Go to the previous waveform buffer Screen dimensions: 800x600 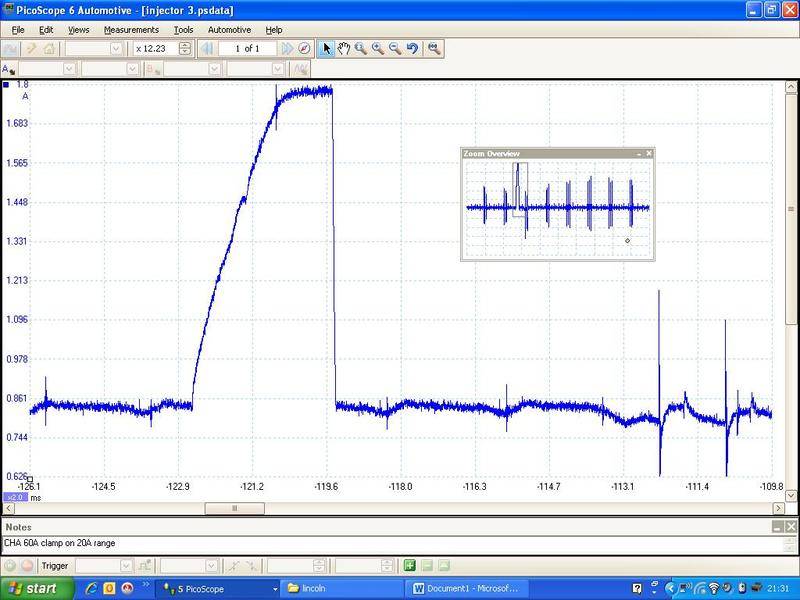pos(207,48)
